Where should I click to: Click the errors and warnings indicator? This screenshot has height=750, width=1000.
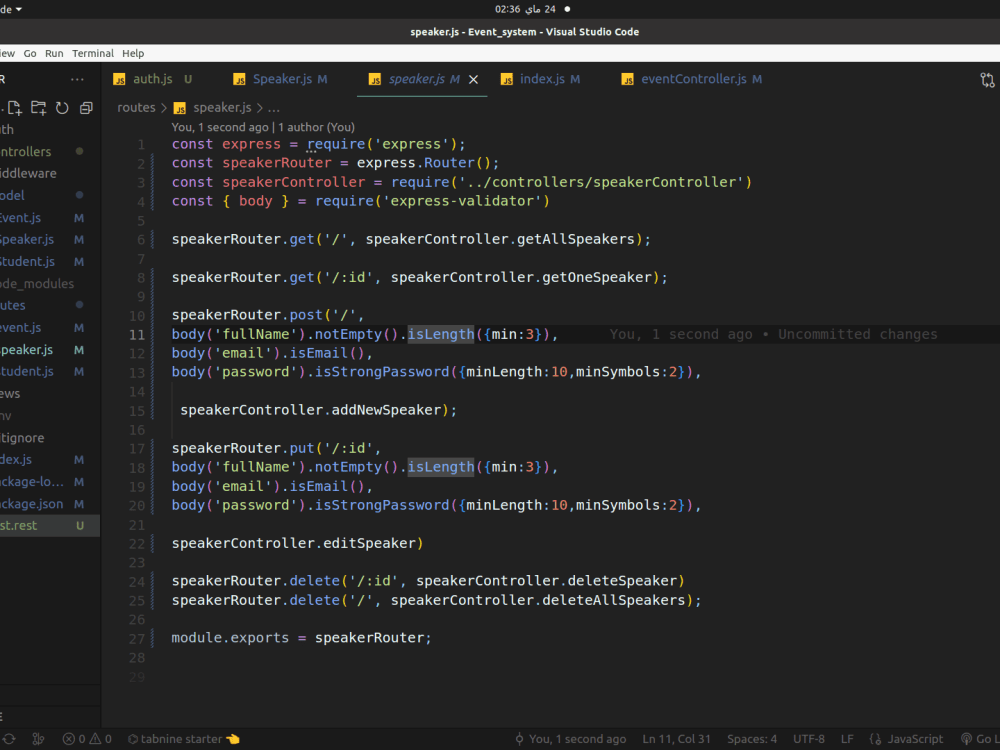[x=84, y=738]
